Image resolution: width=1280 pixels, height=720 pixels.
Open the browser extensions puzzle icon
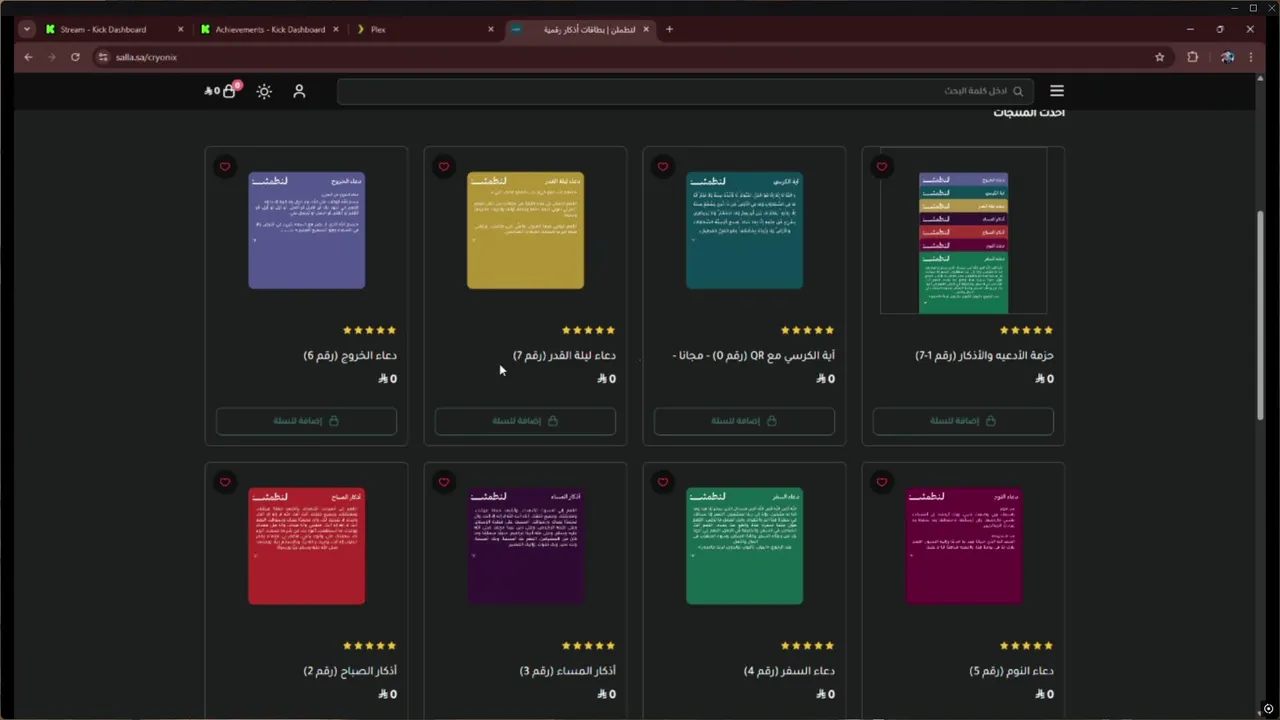1192,57
